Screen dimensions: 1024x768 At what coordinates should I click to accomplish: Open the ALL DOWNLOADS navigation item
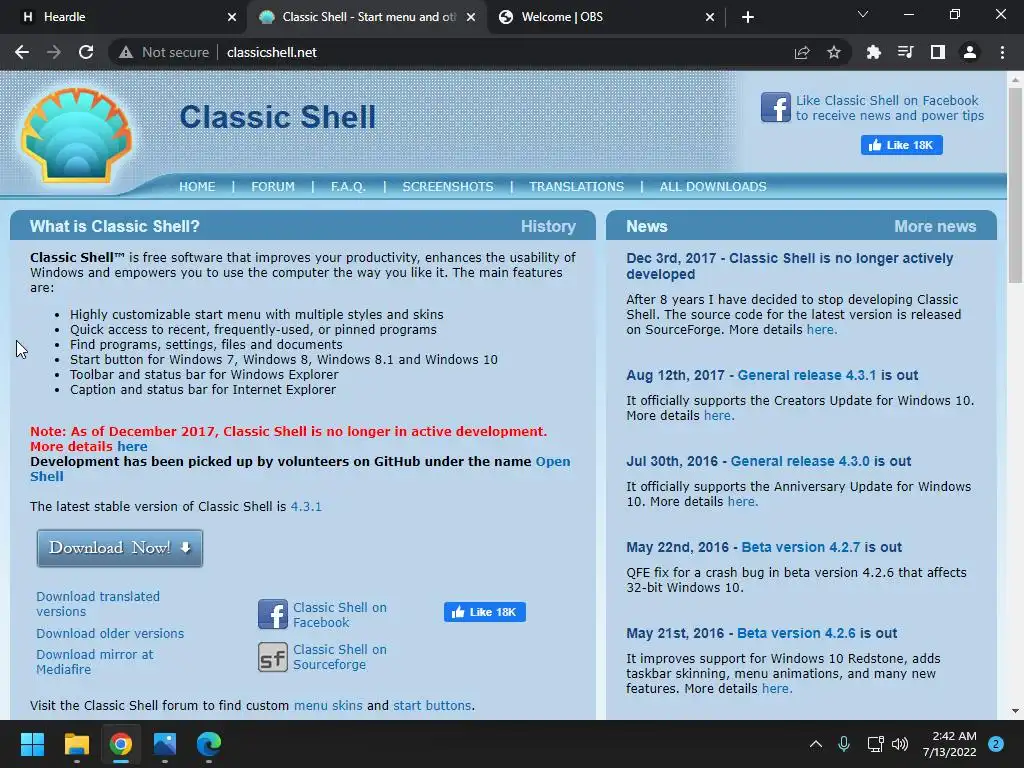point(713,187)
